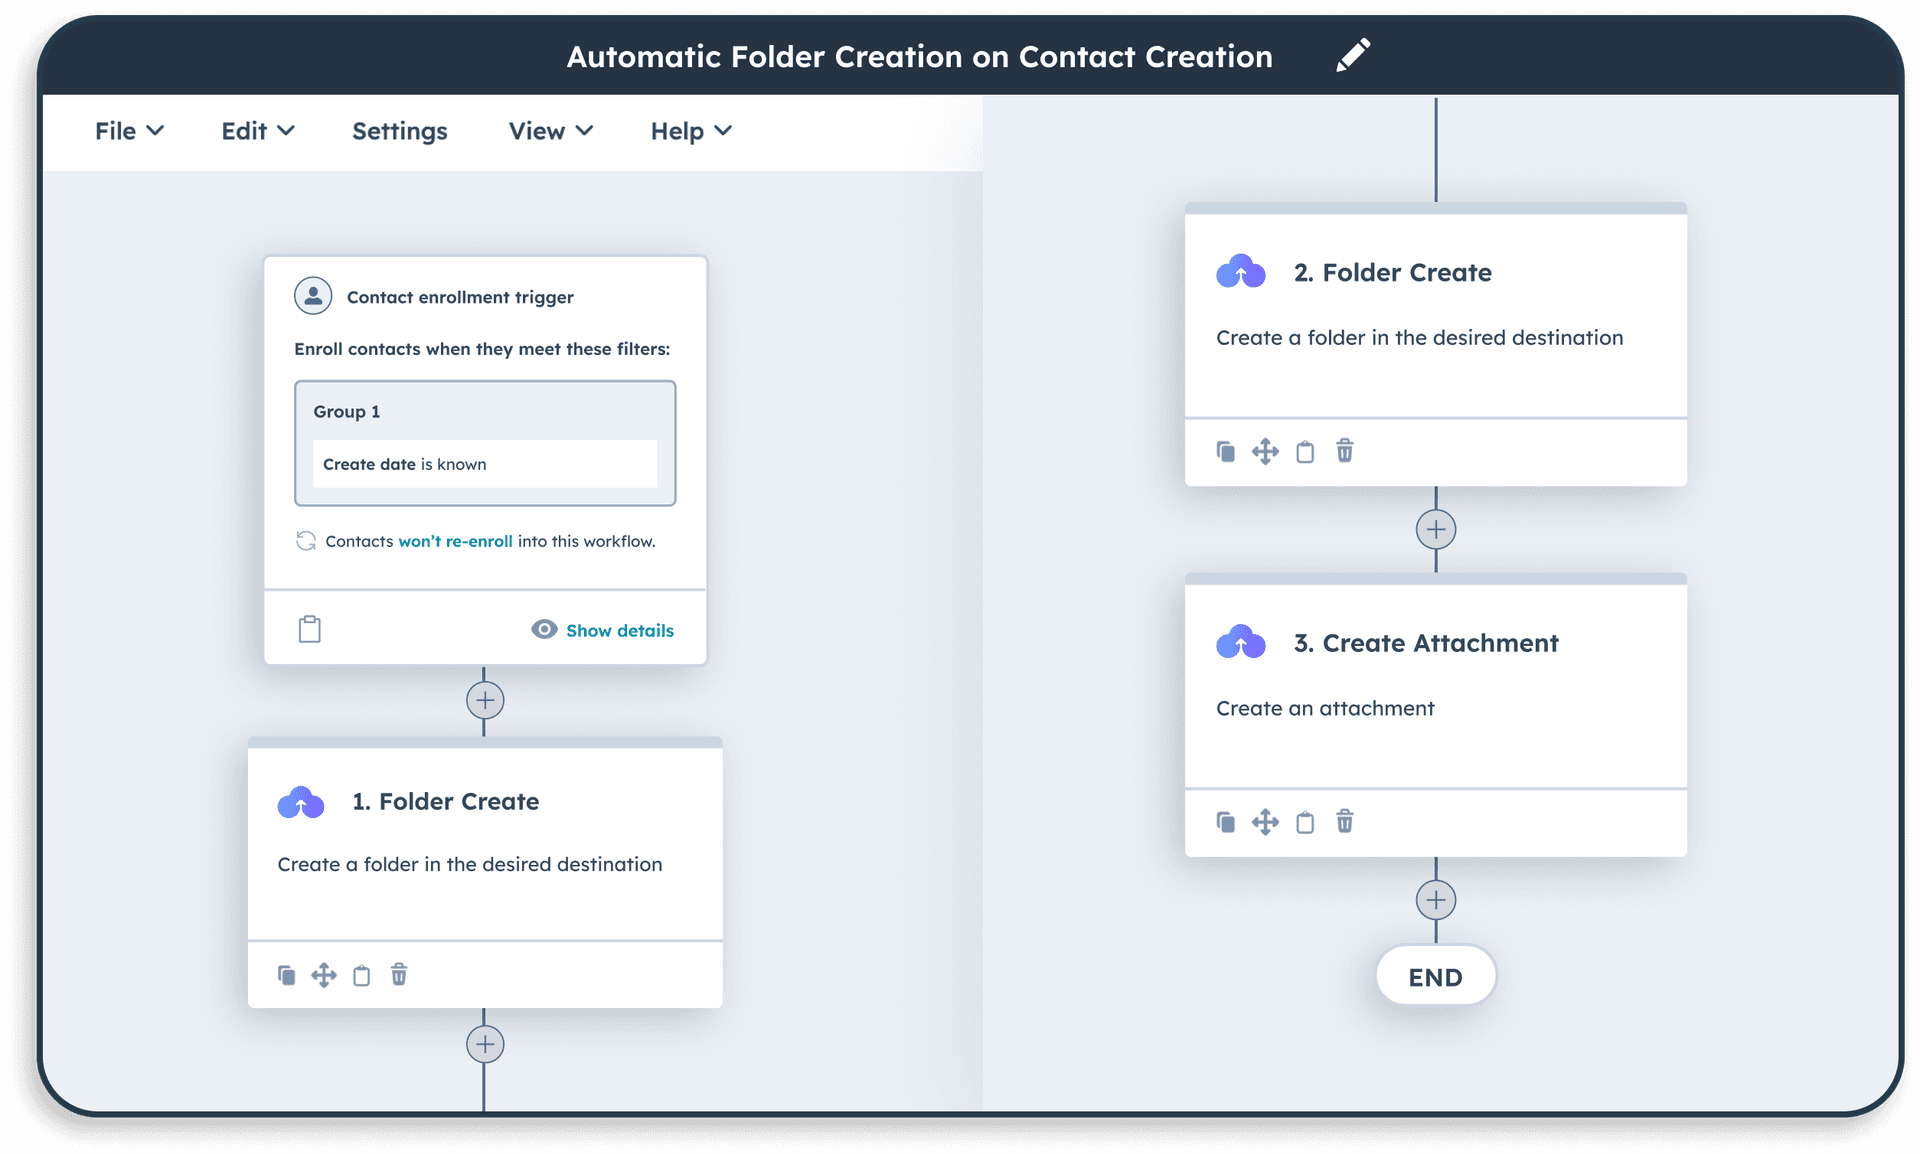Click clipboard icon on 2. Folder Create
This screenshot has width=1920, height=1154.
(1305, 452)
